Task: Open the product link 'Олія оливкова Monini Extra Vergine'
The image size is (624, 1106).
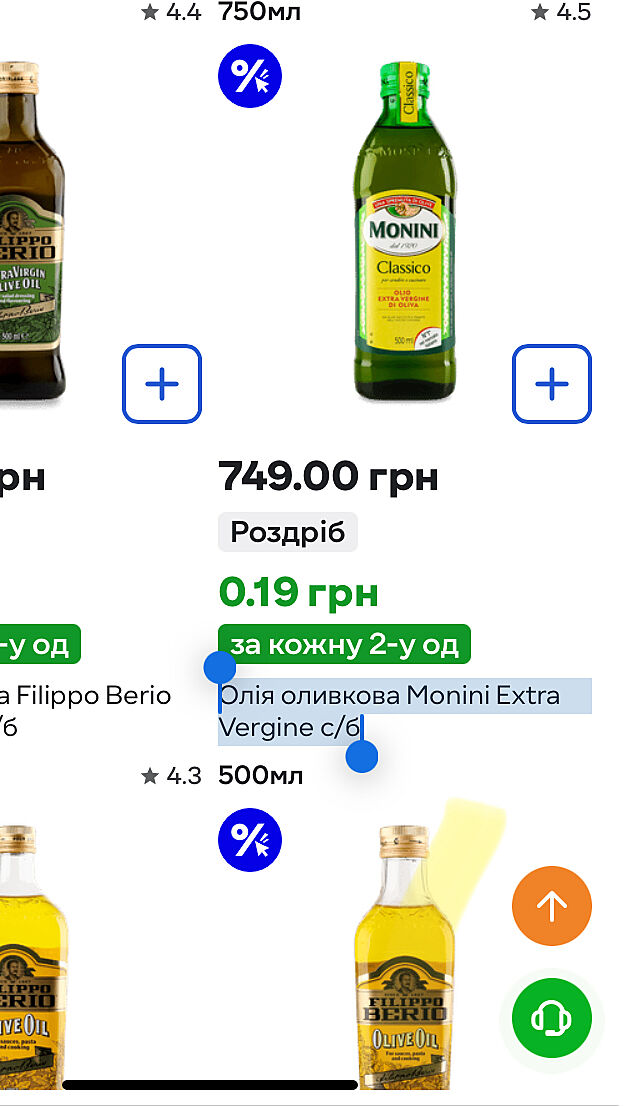Action: [x=390, y=711]
